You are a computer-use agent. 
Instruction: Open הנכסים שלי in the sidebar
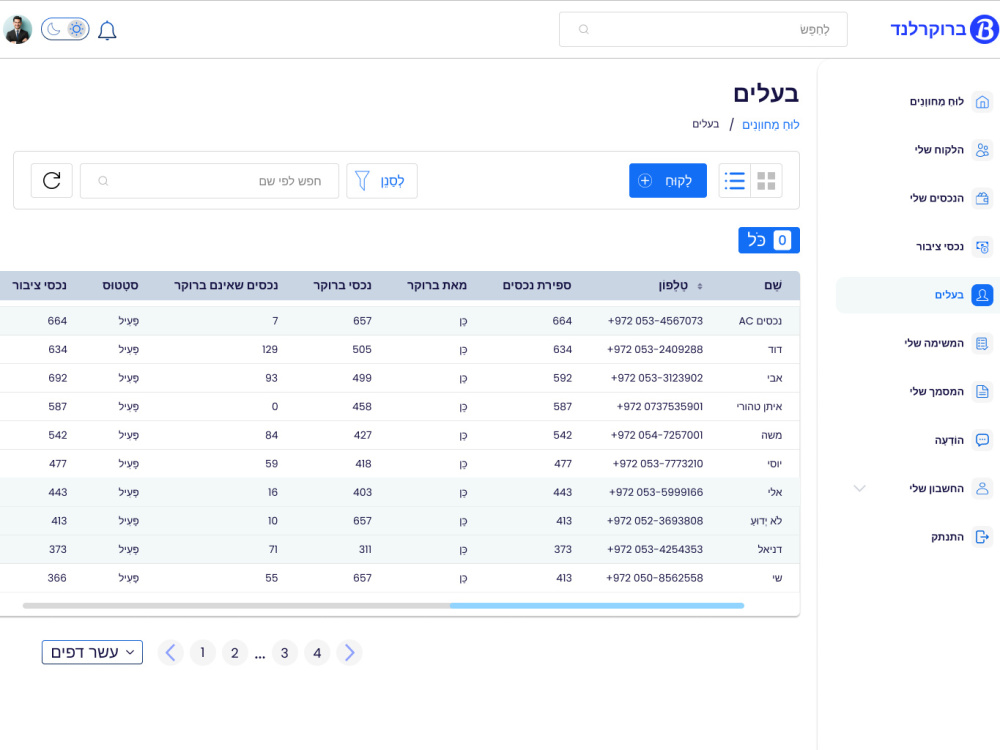[x=937, y=198]
